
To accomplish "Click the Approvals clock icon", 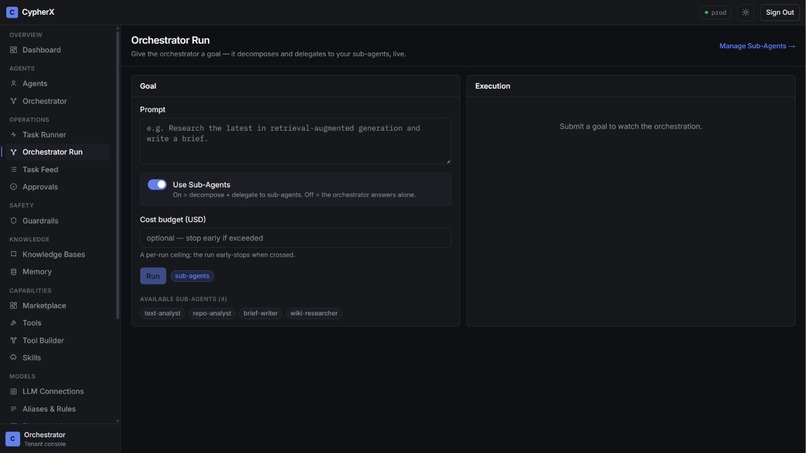I will [x=13, y=187].
